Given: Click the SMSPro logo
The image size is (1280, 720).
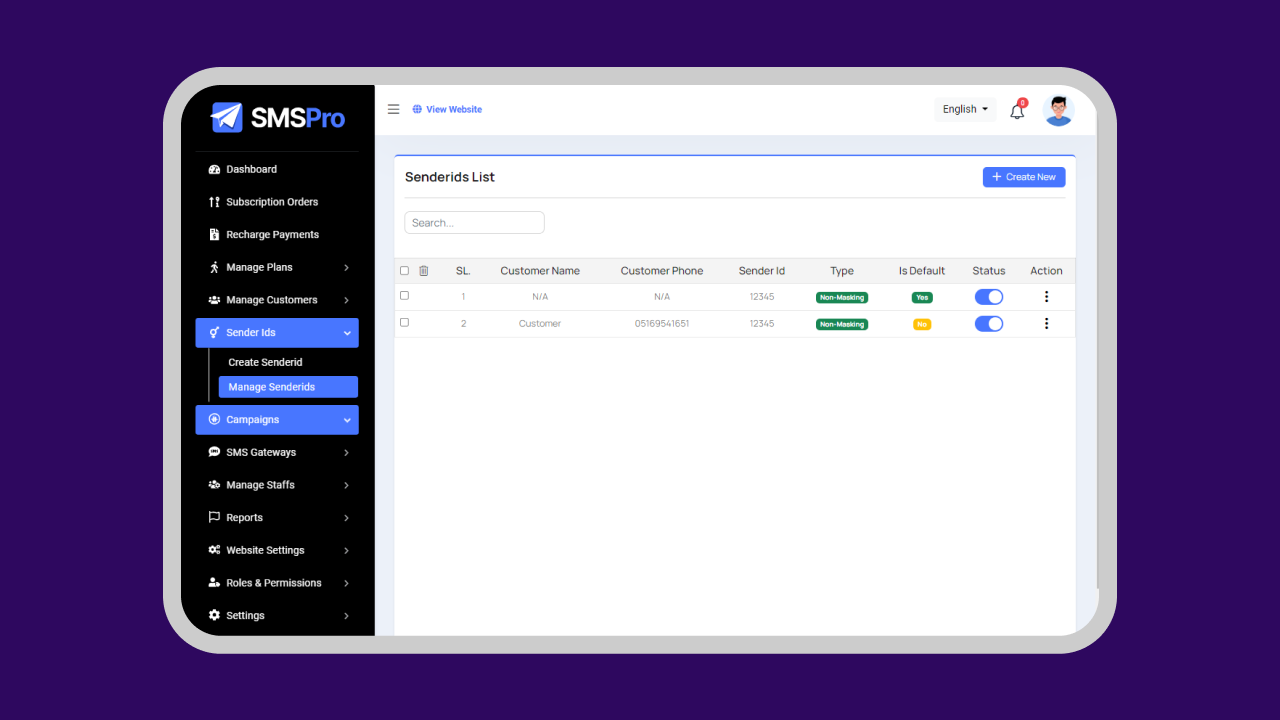Looking at the screenshot, I should click(x=277, y=117).
